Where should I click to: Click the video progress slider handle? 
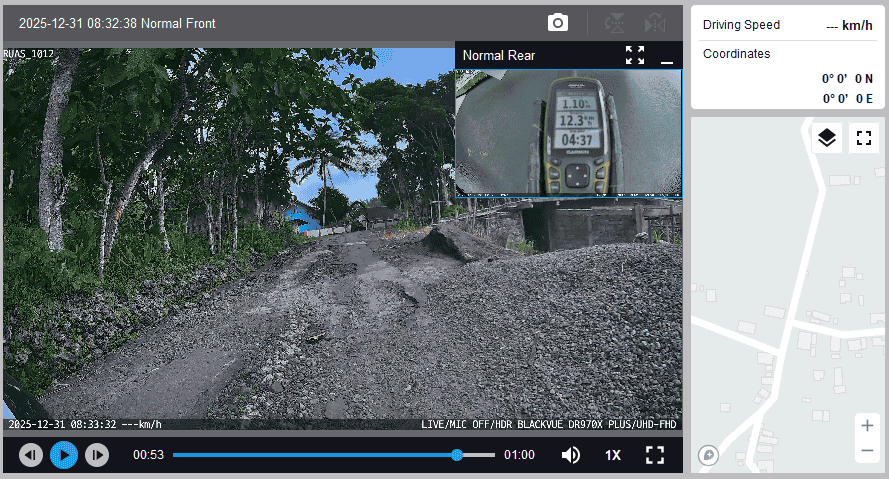tap(457, 455)
